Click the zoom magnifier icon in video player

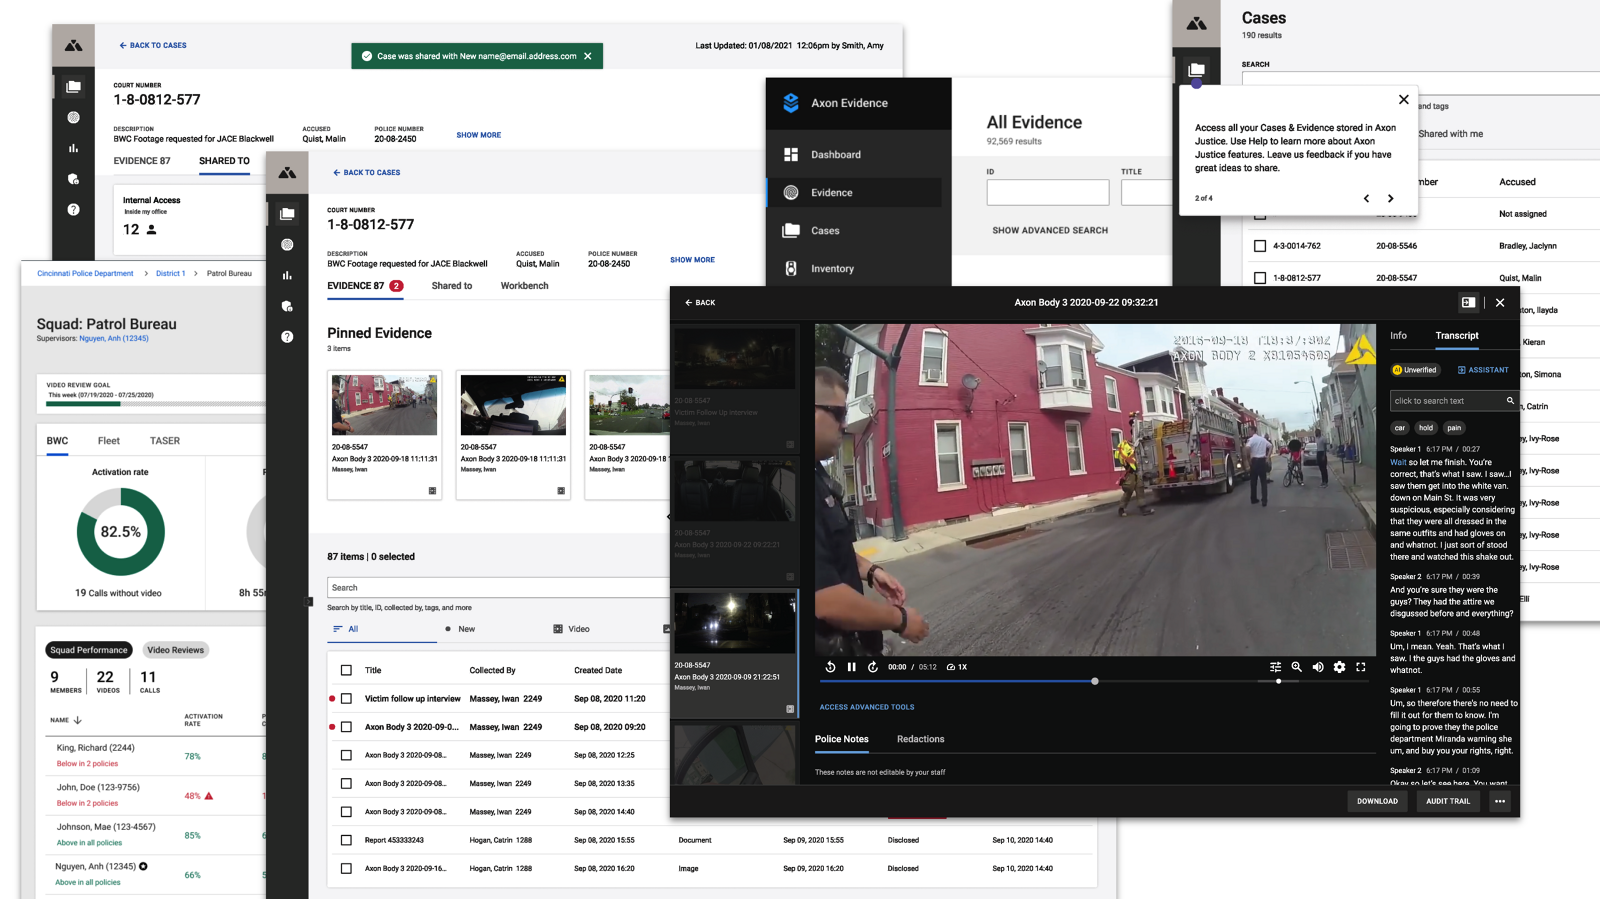[1297, 667]
